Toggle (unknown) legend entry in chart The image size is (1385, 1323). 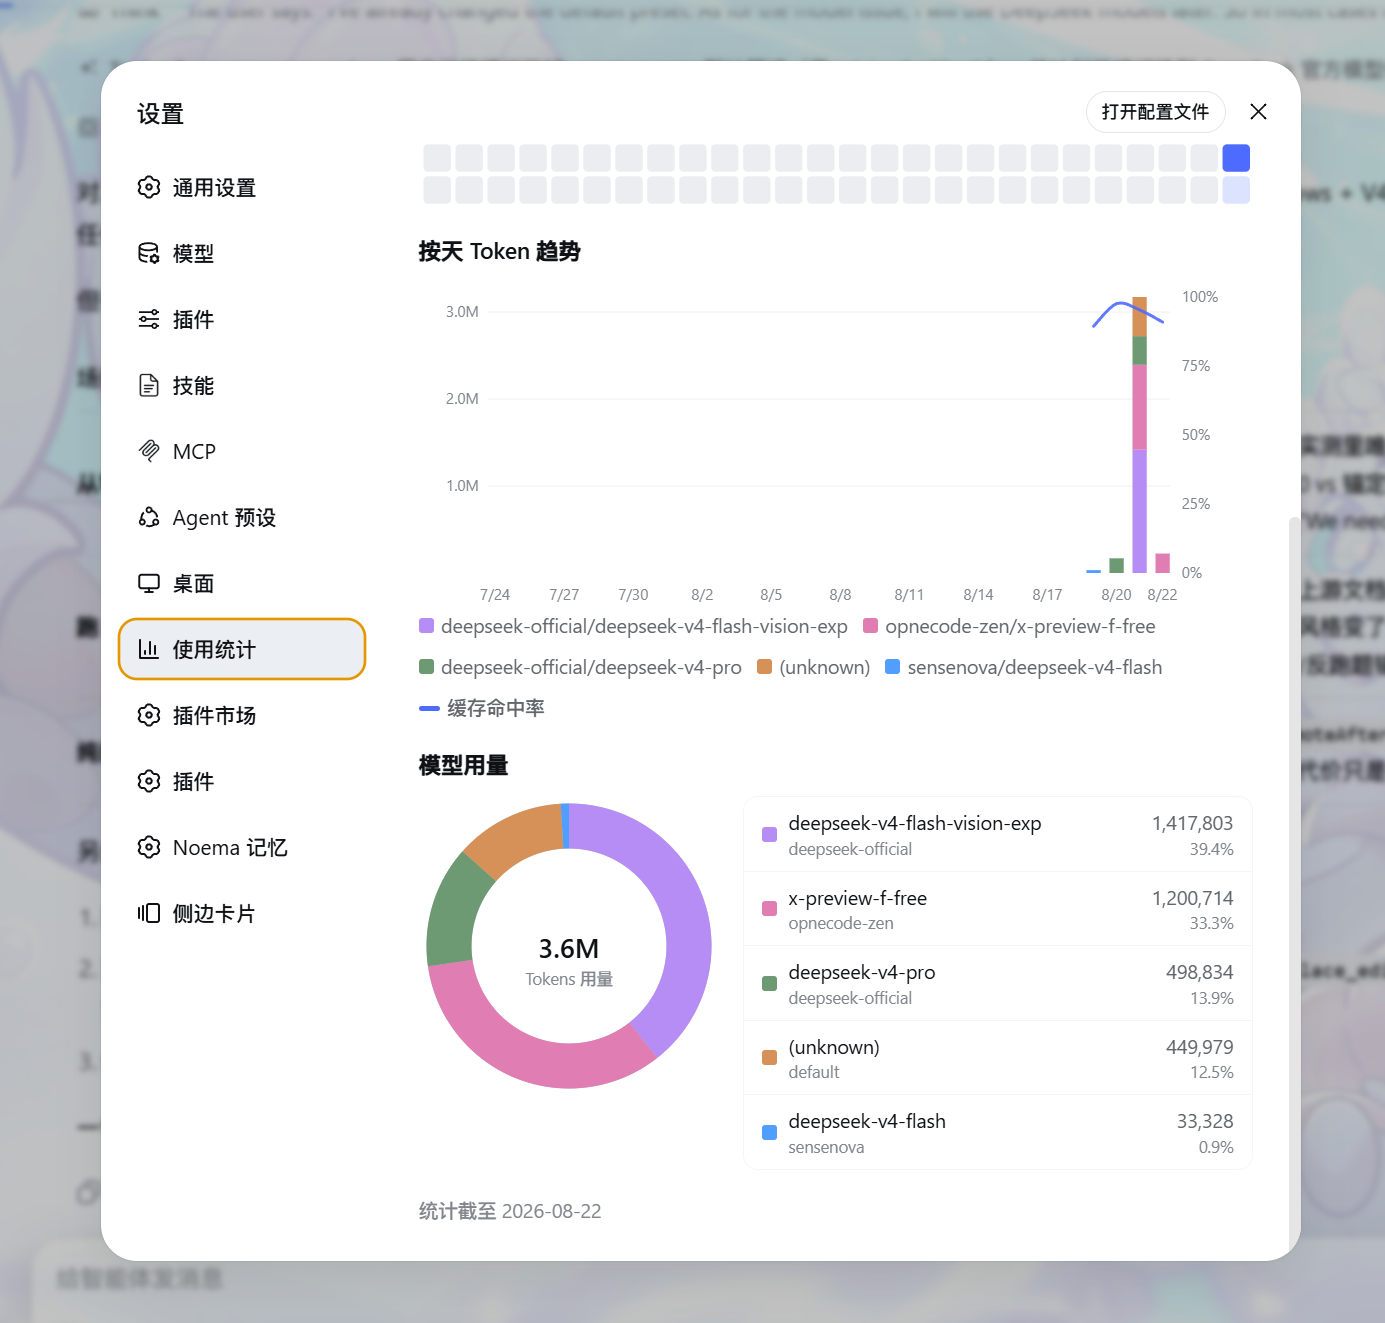point(814,667)
